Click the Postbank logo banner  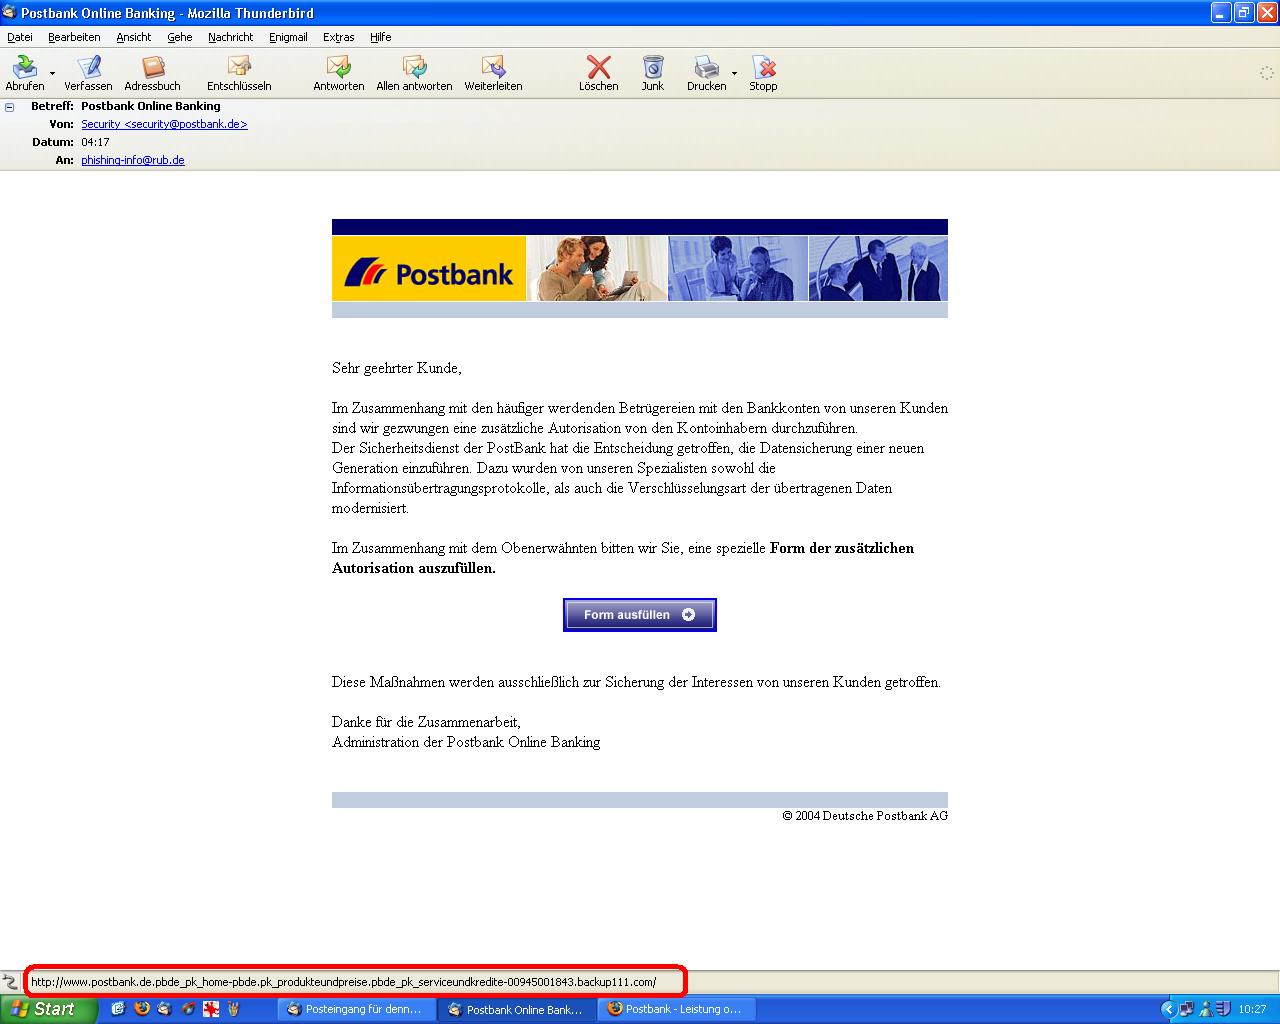click(429, 269)
